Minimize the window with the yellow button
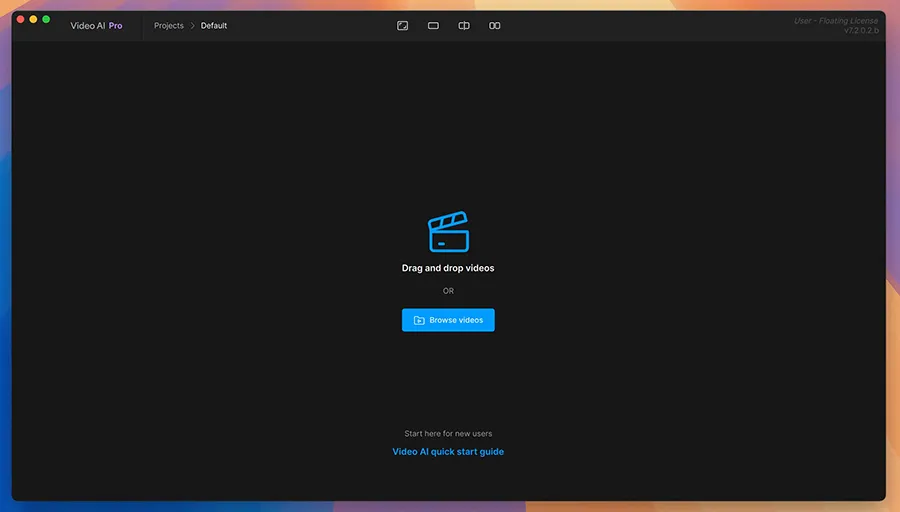This screenshot has height=512, width=900. pyautogui.click(x=33, y=20)
